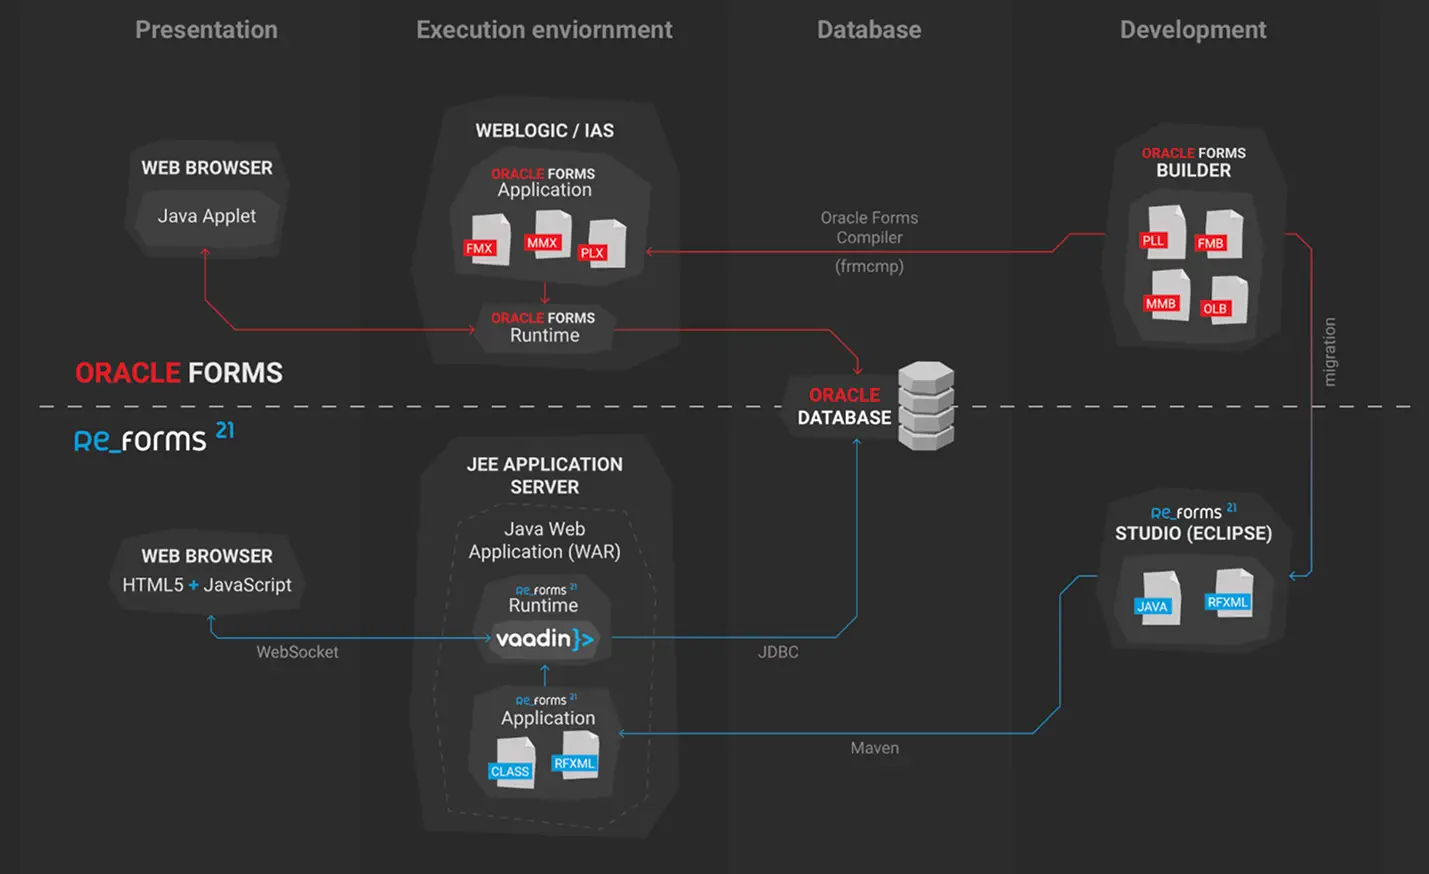Select the JAVA file icon in Studio

pyautogui.click(x=1159, y=598)
